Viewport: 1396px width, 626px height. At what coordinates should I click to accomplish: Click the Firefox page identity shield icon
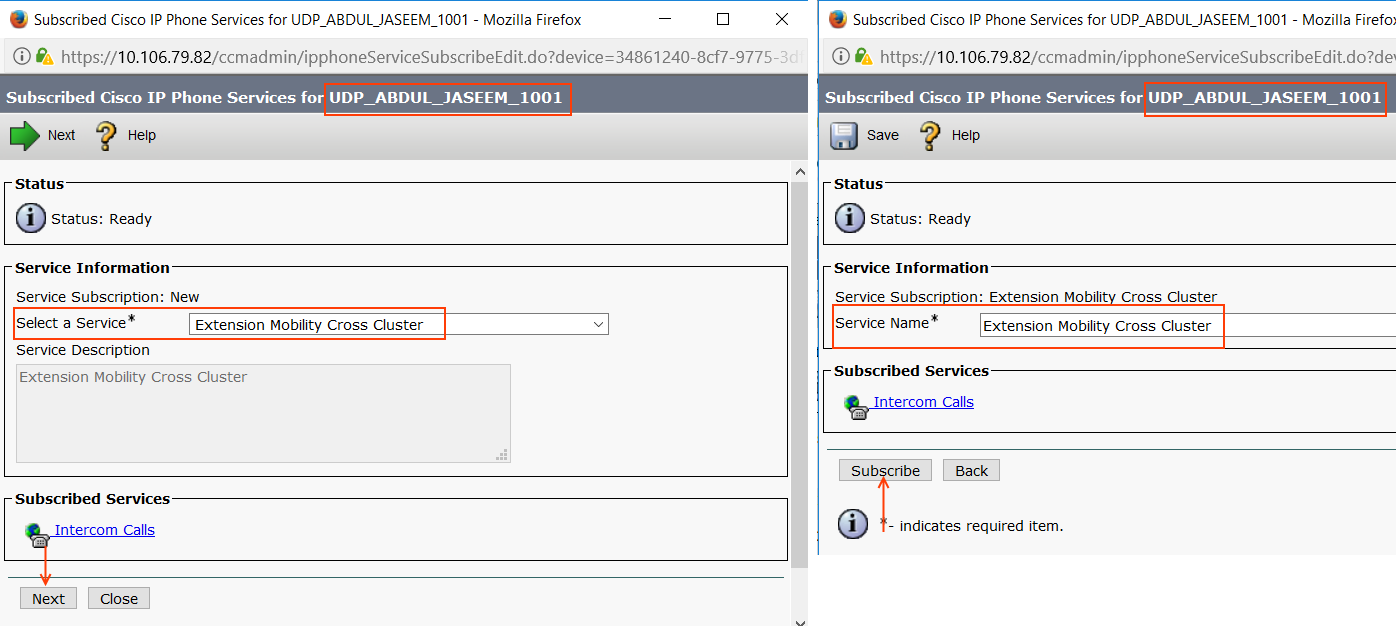click(x=45, y=56)
